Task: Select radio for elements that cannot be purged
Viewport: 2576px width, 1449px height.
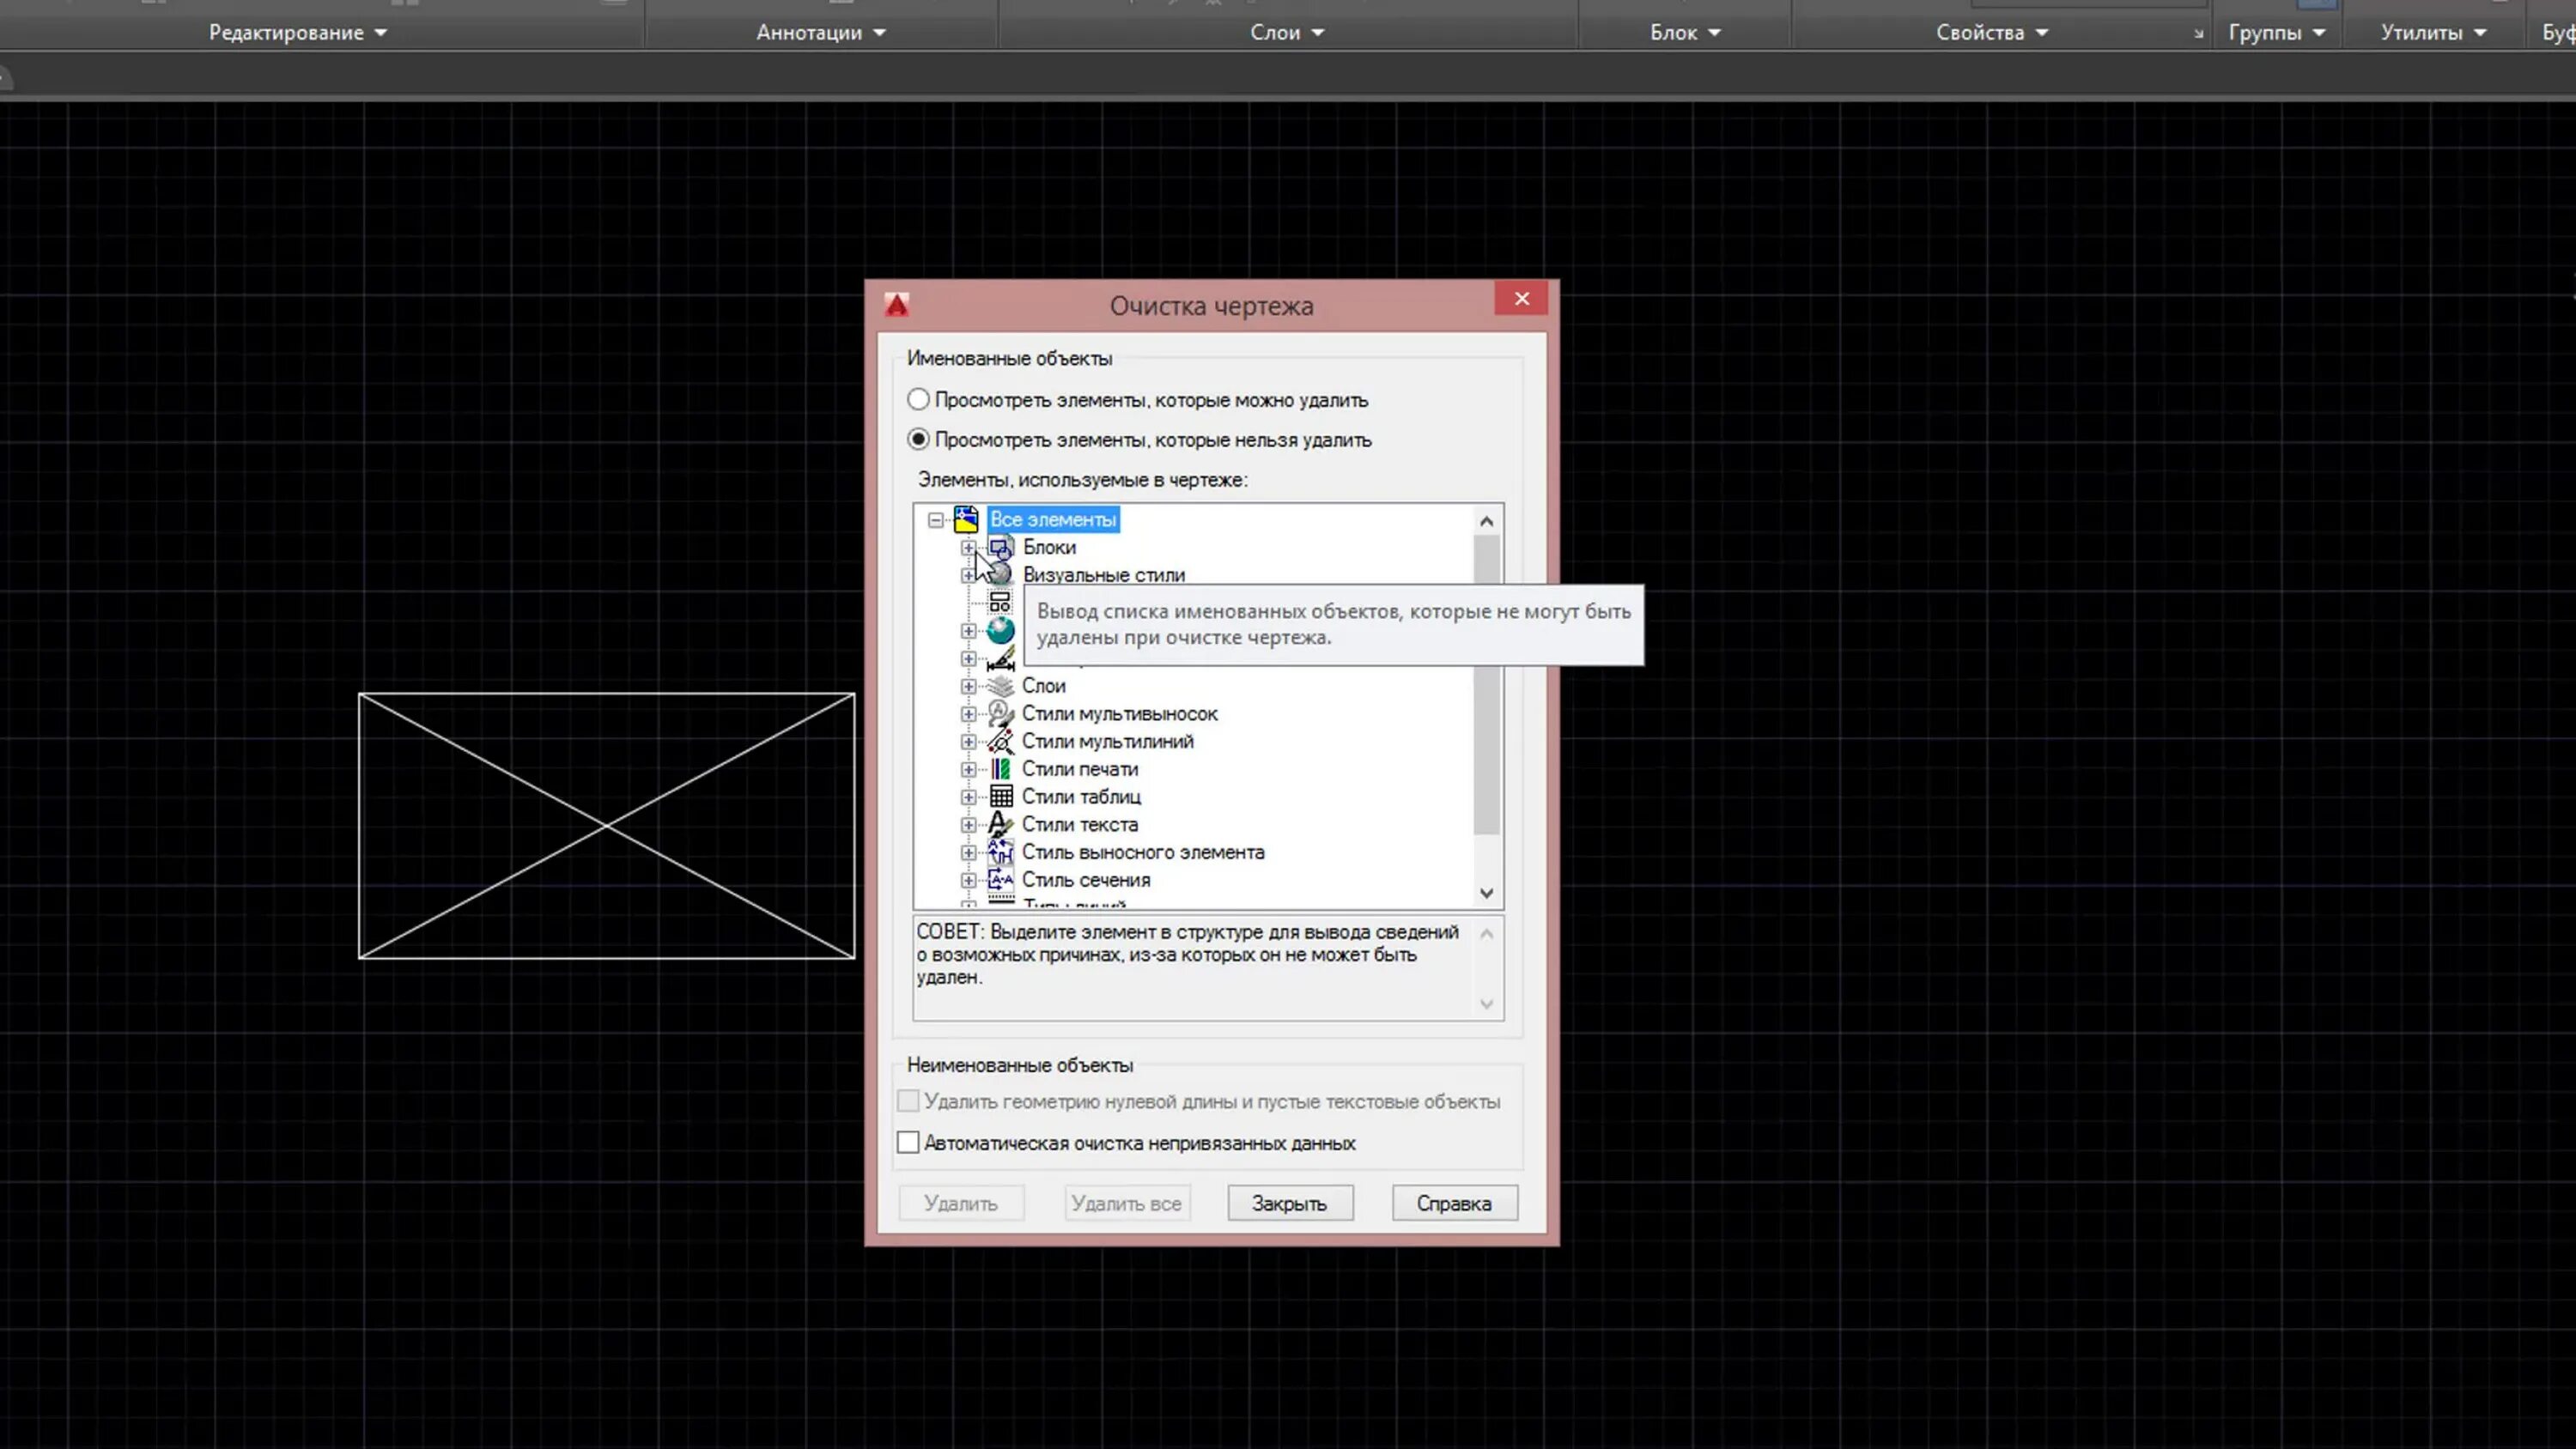Action: pyautogui.click(x=918, y=440)
